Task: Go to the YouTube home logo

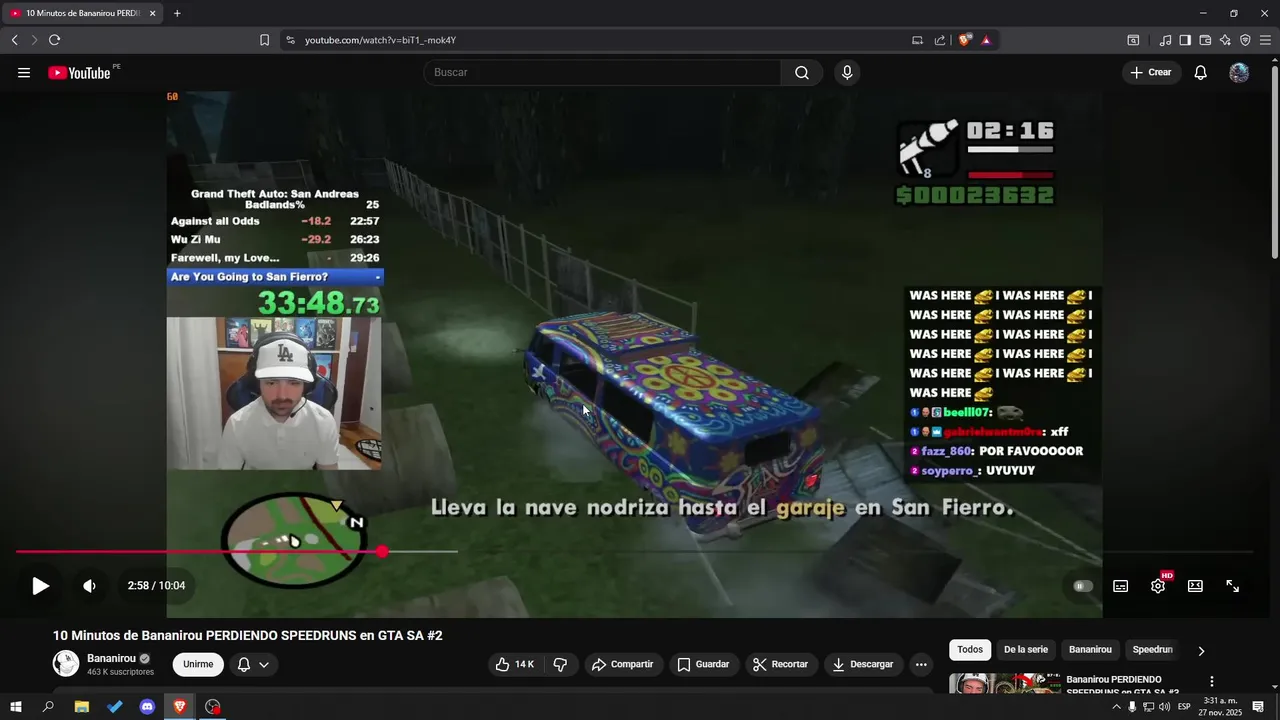Action: point(79,73)
